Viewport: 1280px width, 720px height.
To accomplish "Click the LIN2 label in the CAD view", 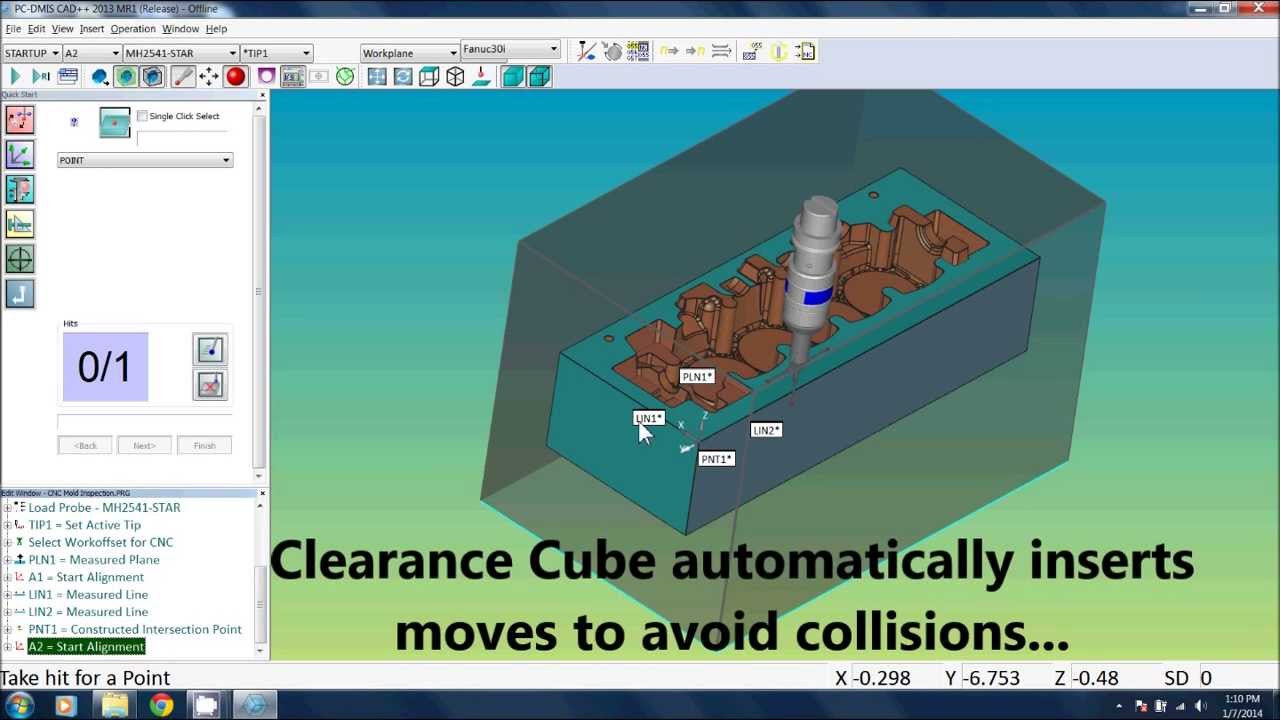I will (x=766, y=430).
